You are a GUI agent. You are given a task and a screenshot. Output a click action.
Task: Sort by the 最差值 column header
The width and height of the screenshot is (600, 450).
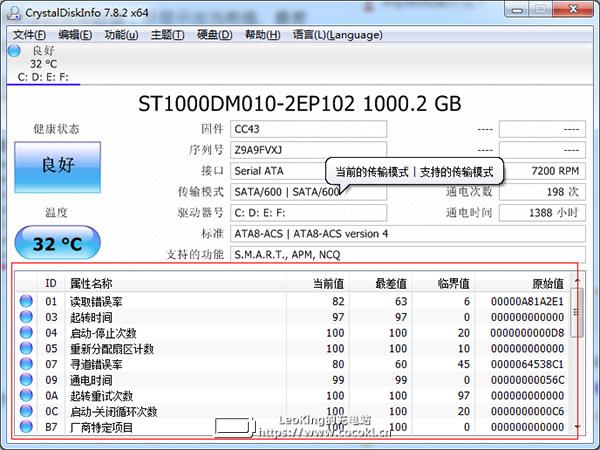click(x=381, y=283)
